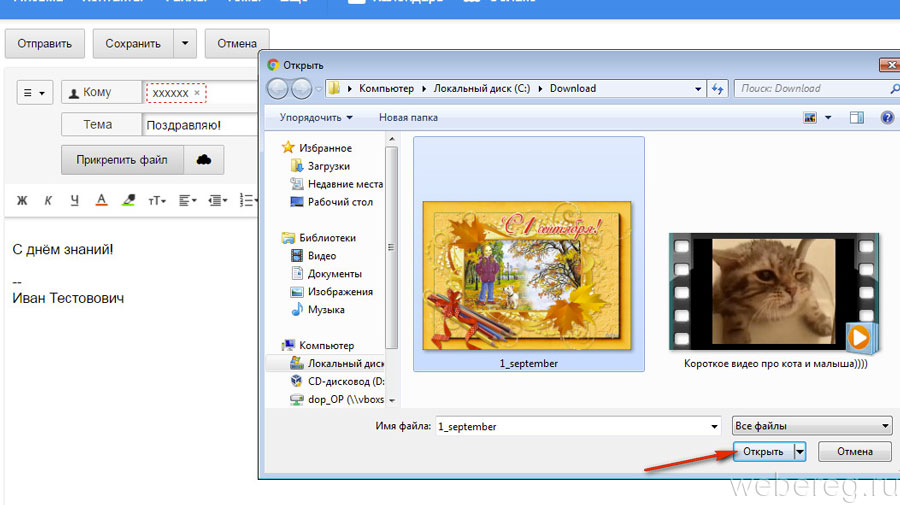Click the Имя файла input field
Viewport: 900px width, 505px height.
tap(572, 426)
